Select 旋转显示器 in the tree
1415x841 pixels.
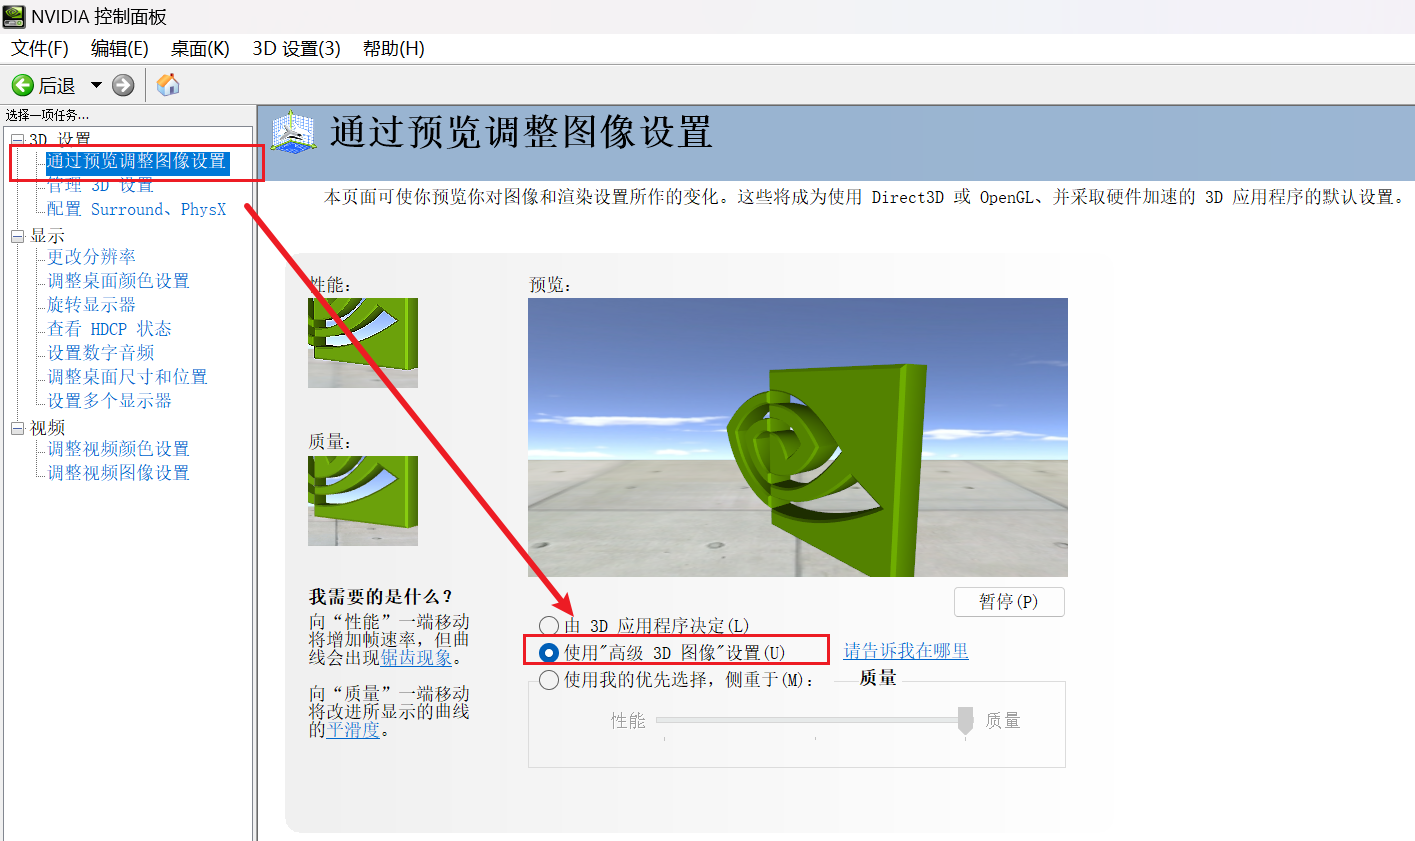click(92, 305)
